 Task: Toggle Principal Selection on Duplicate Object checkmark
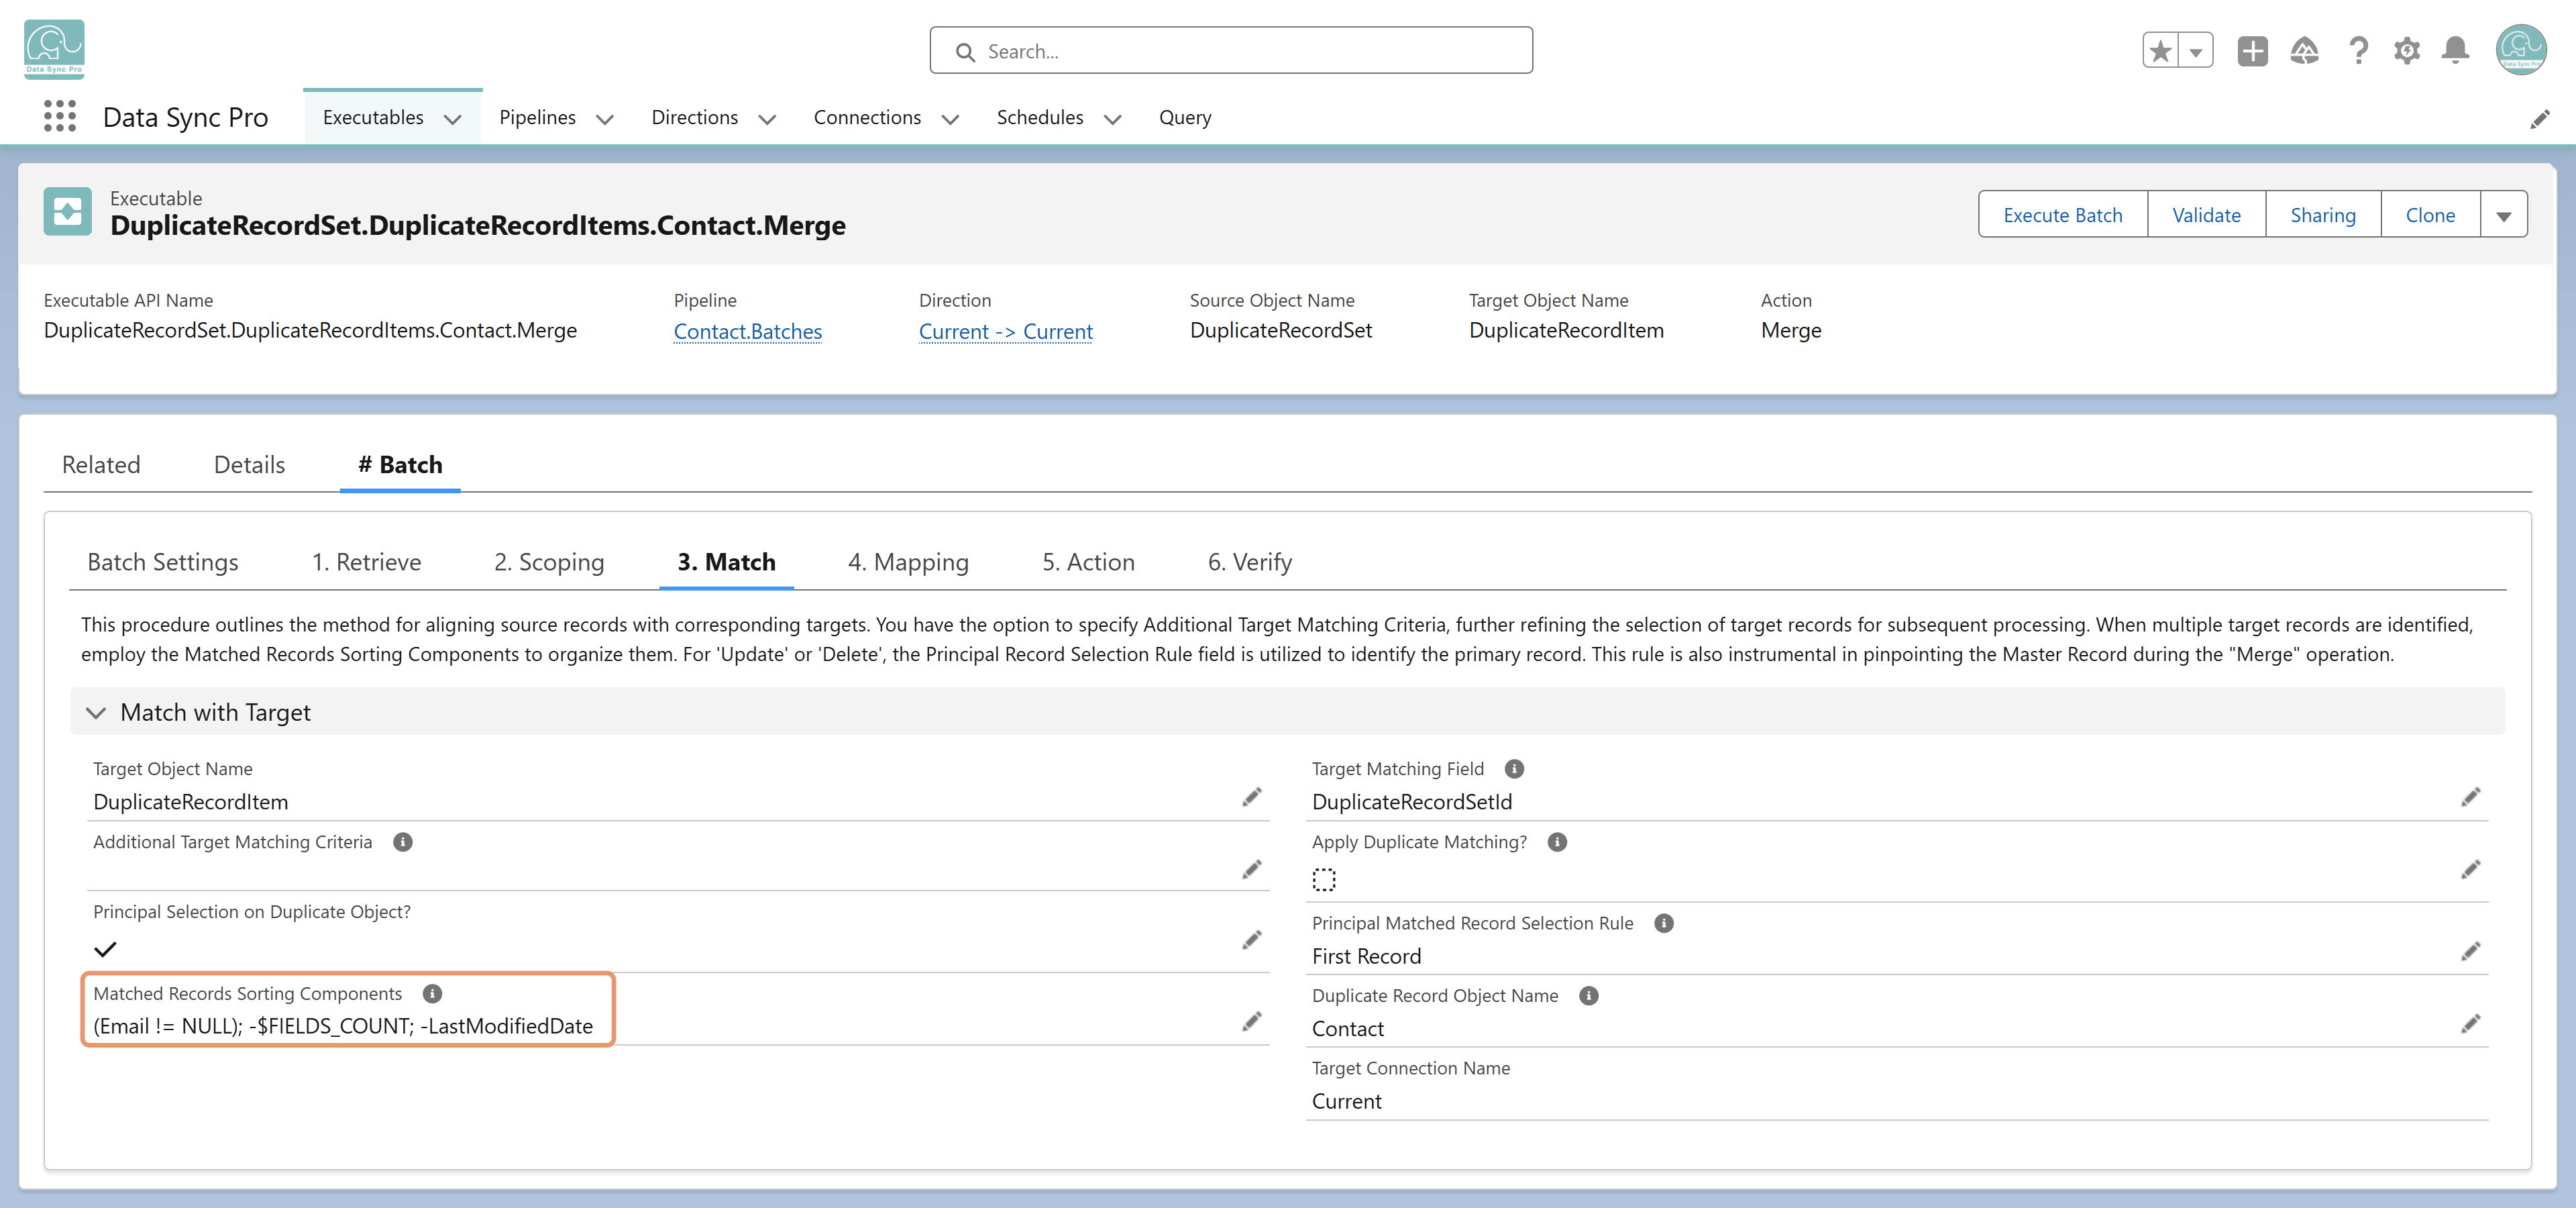coord(105,949)
